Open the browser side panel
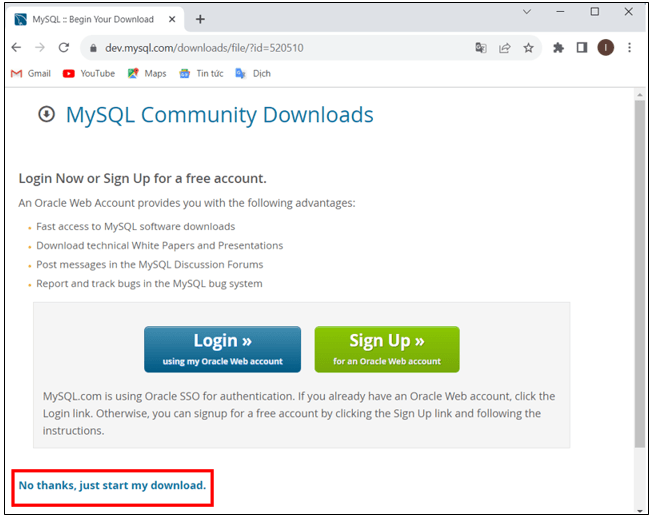Viewport: 652px width, 521px height. pyautogui.click(x=582, y=47)
